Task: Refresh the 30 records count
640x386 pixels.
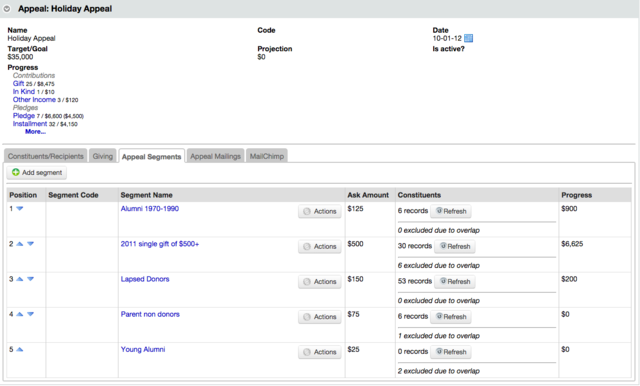Action: point(455,246)
